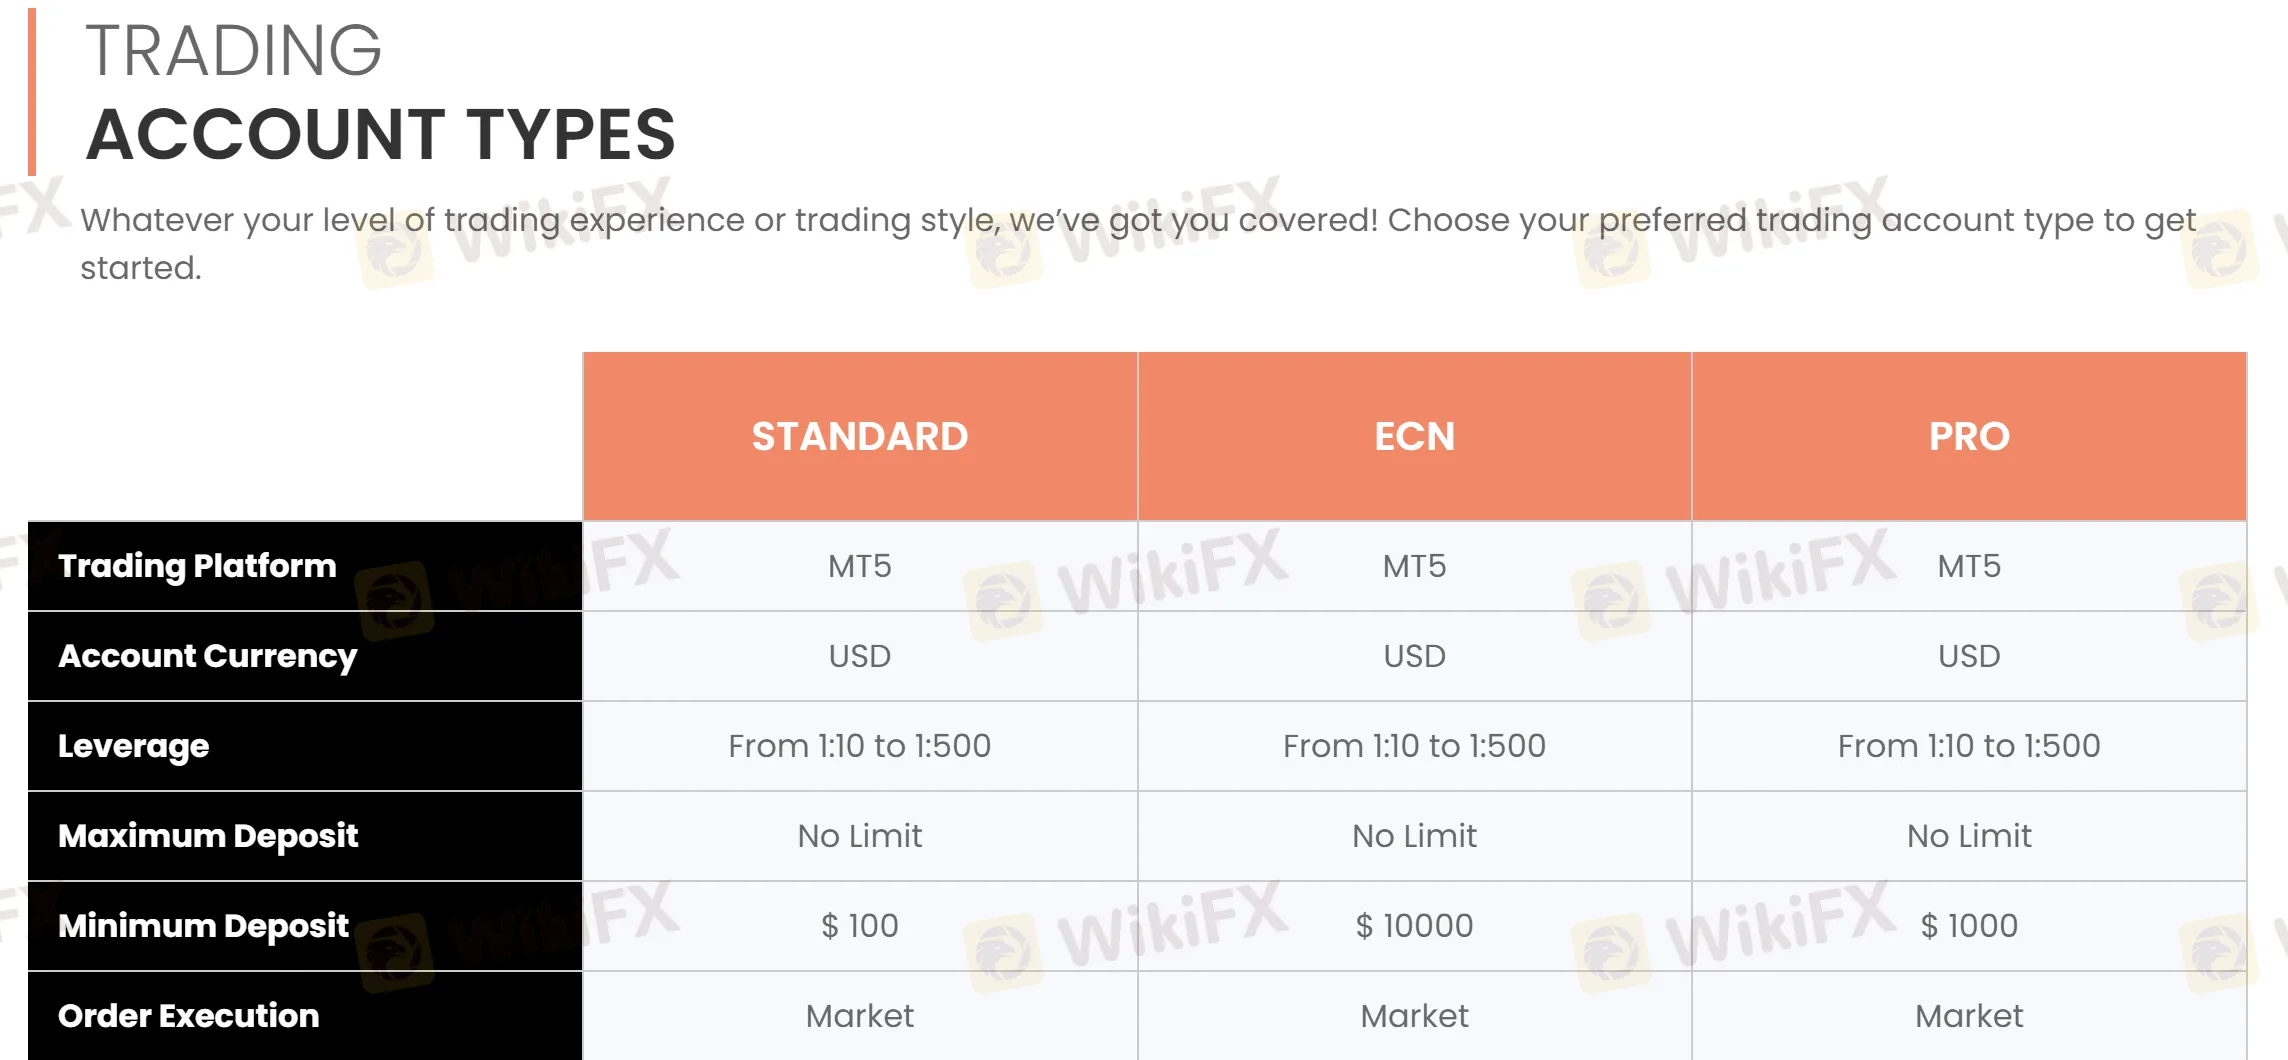This screenshot has height=1060, width=2288.
Task: Click the Minimum Deposit row label
Action: point(203,926)
